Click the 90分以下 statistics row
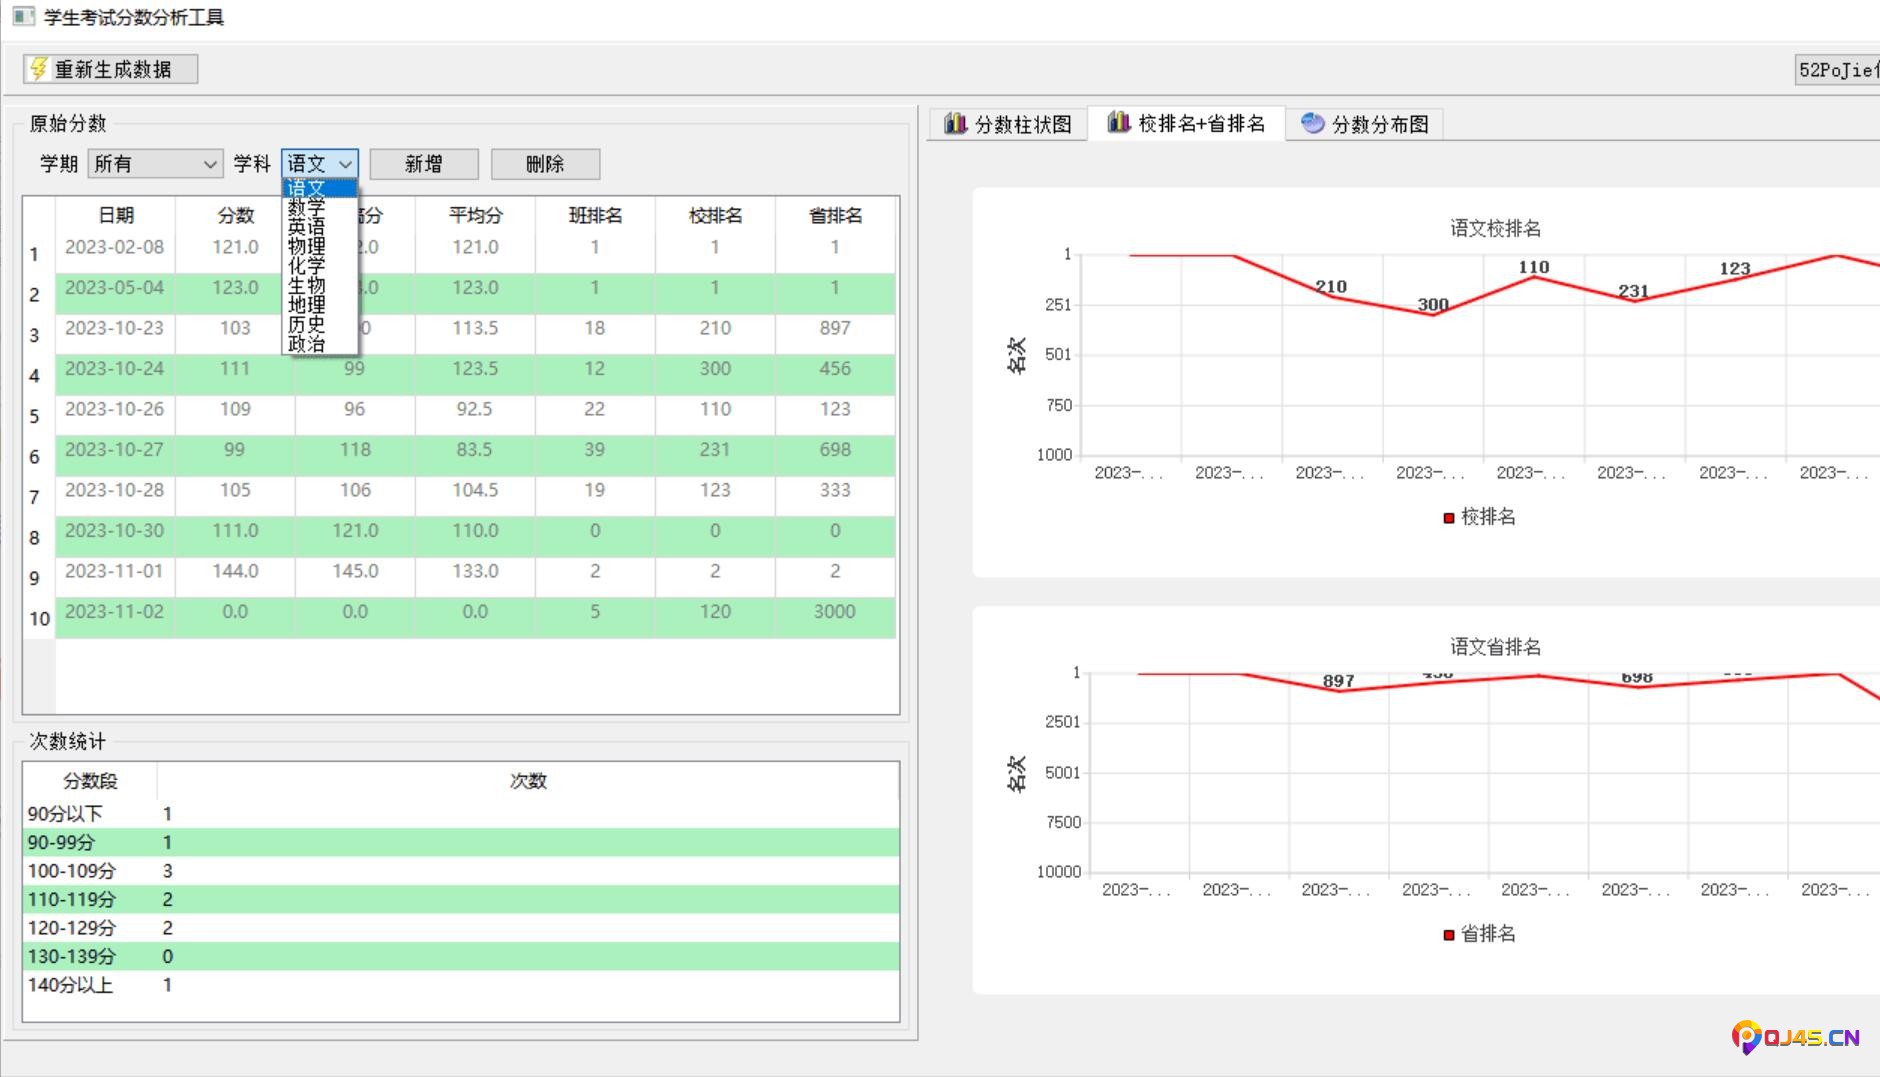Screen dimensions: 1880x1077 [x=461, y=814]
